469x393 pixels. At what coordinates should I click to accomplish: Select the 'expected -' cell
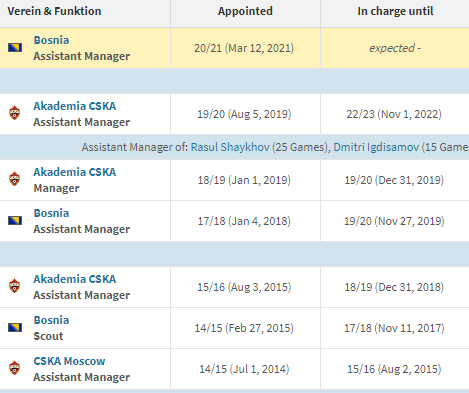(395, 48)
